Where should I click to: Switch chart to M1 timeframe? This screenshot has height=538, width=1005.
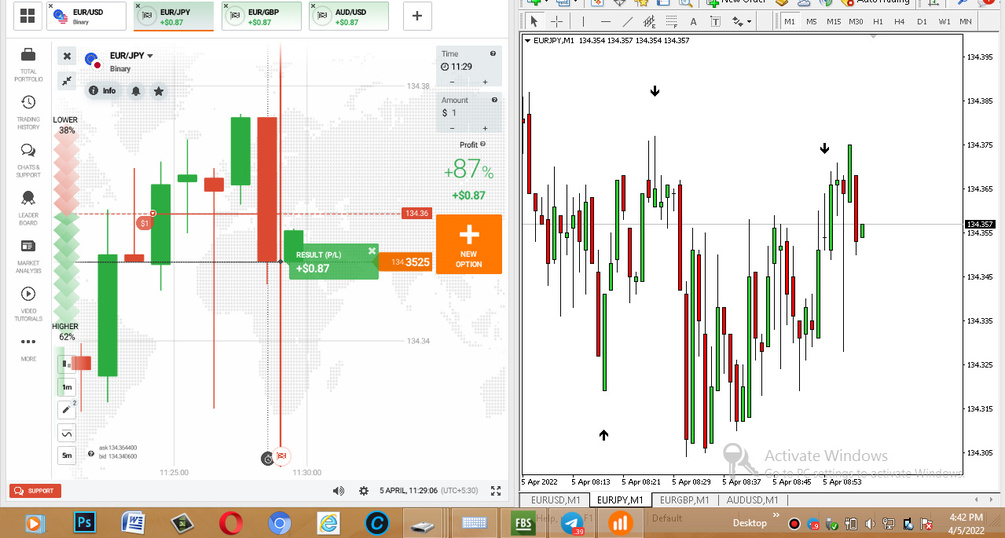click(x=790, y=21)
